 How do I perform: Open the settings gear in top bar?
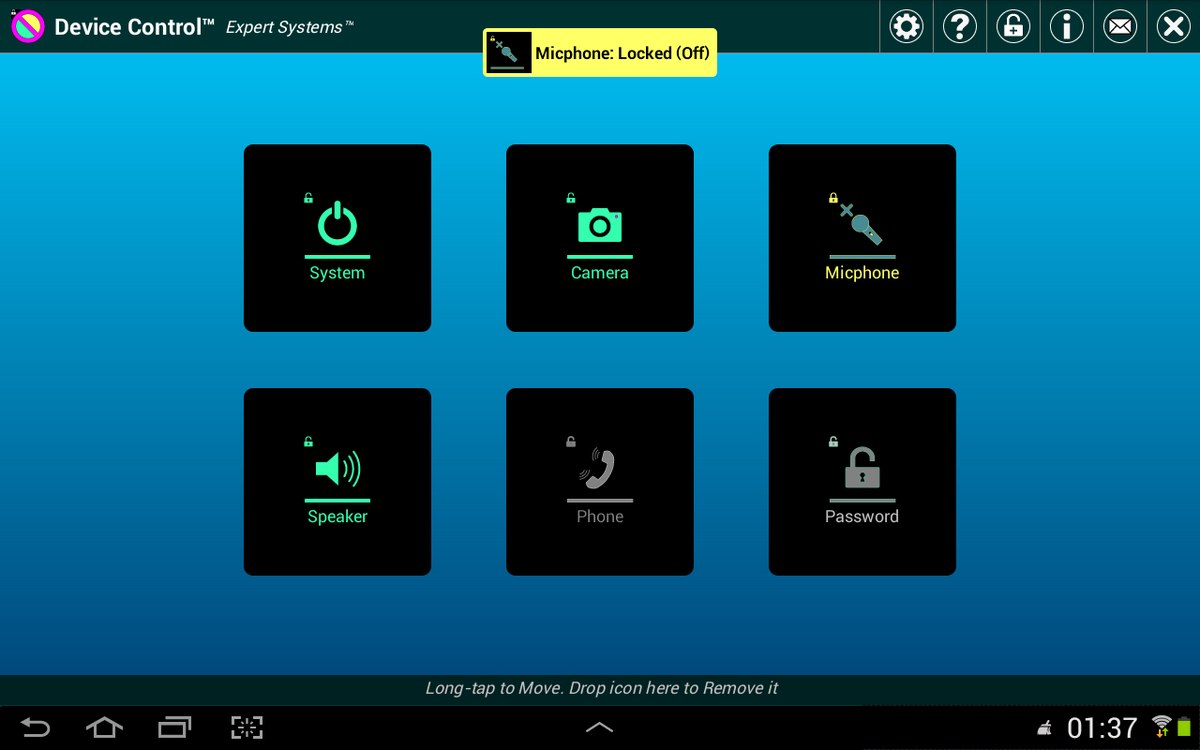tap(906, 26)
